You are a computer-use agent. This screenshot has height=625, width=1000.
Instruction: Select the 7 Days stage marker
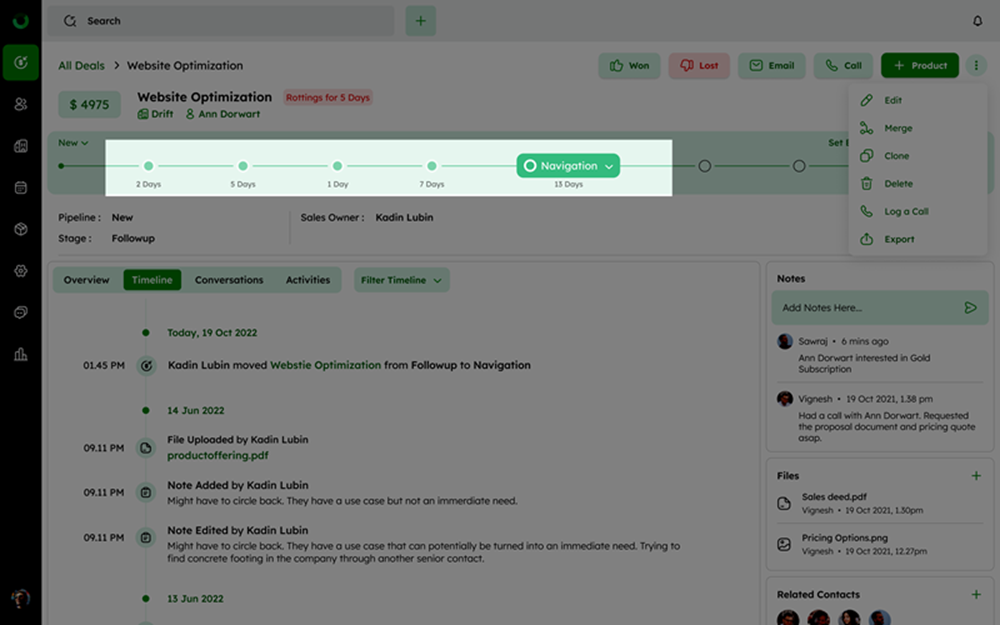(x=432, y=166)
